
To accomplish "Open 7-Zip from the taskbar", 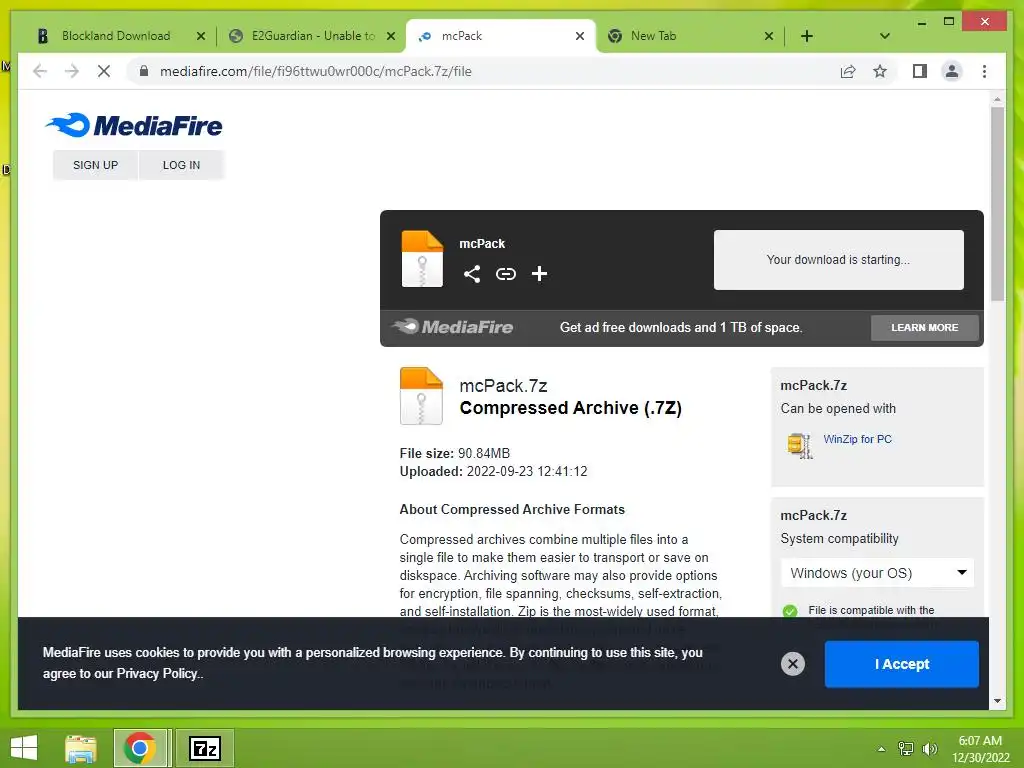I will (204, 748).
